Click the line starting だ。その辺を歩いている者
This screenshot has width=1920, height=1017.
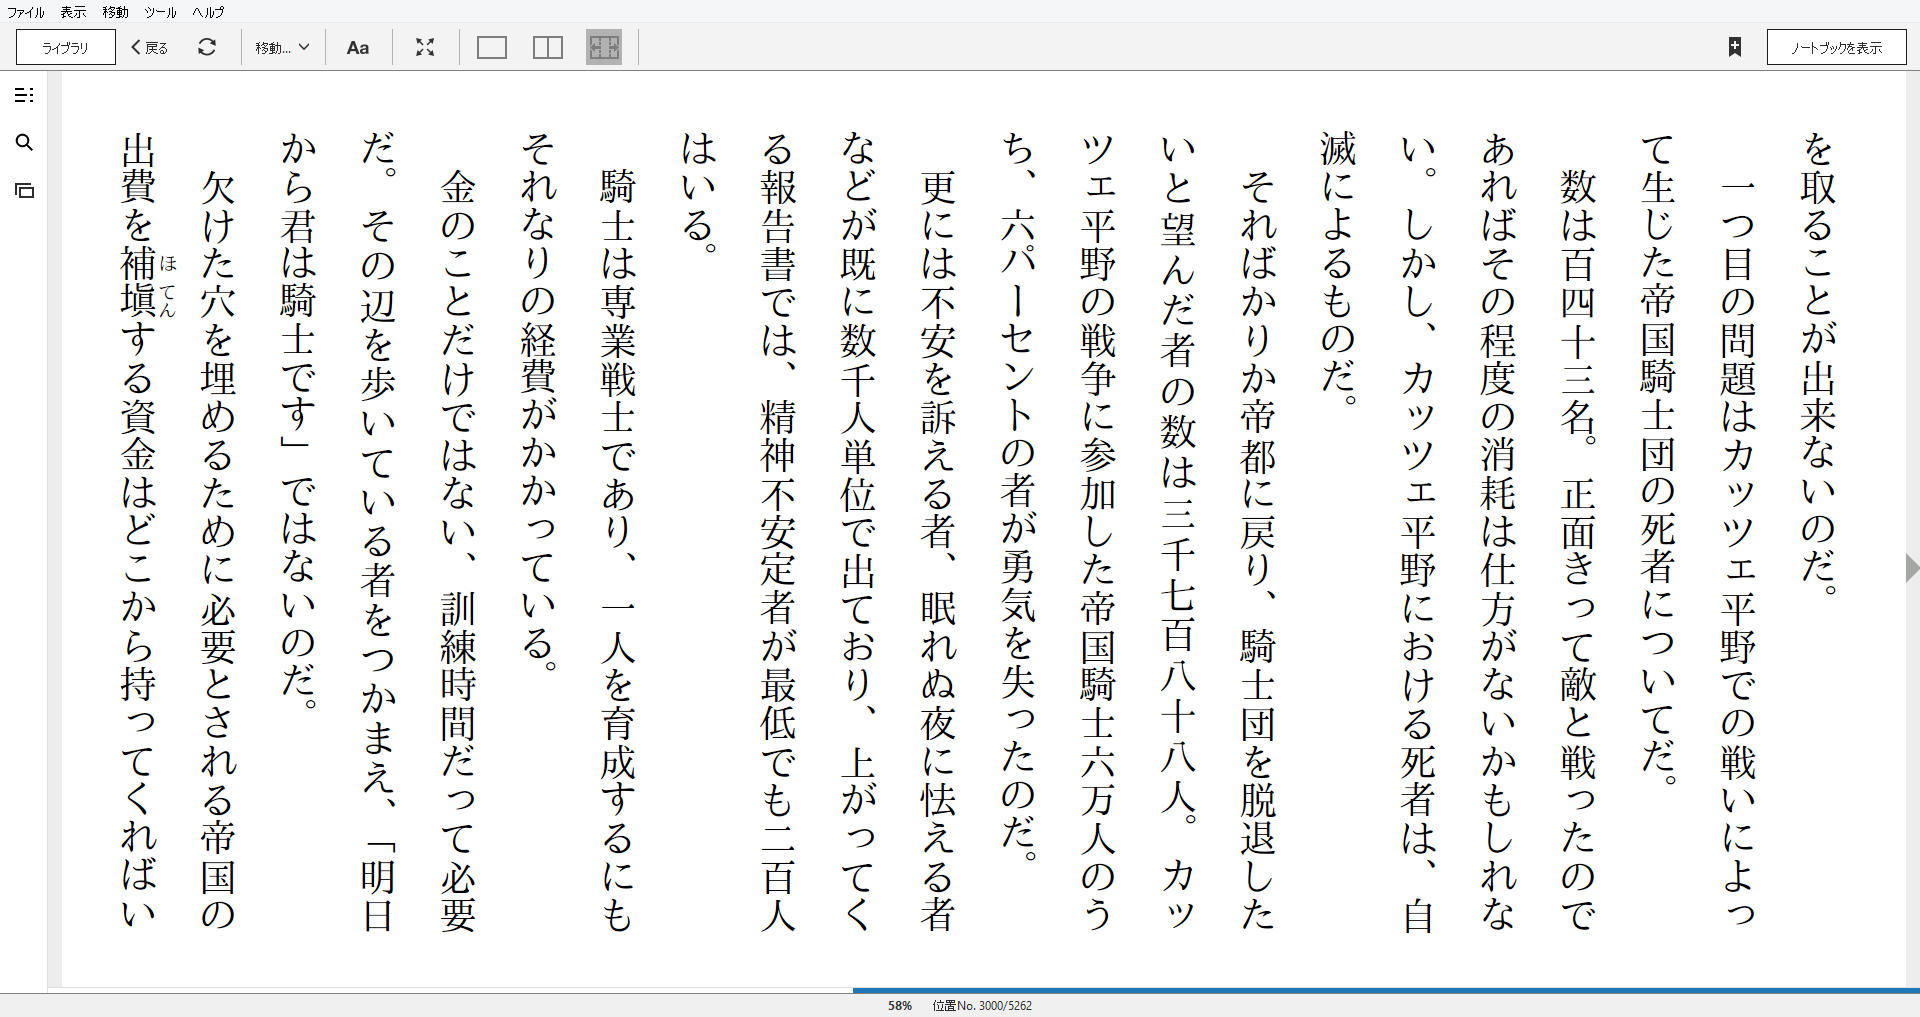pos(378,531)
